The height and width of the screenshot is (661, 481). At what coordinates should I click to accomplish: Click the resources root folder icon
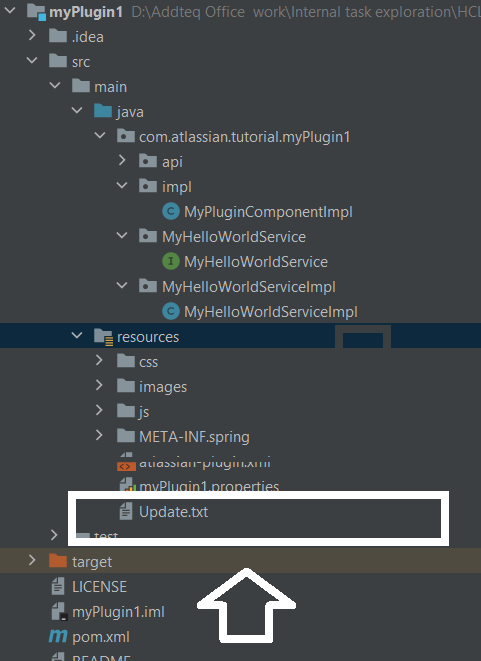pos(103,337)
